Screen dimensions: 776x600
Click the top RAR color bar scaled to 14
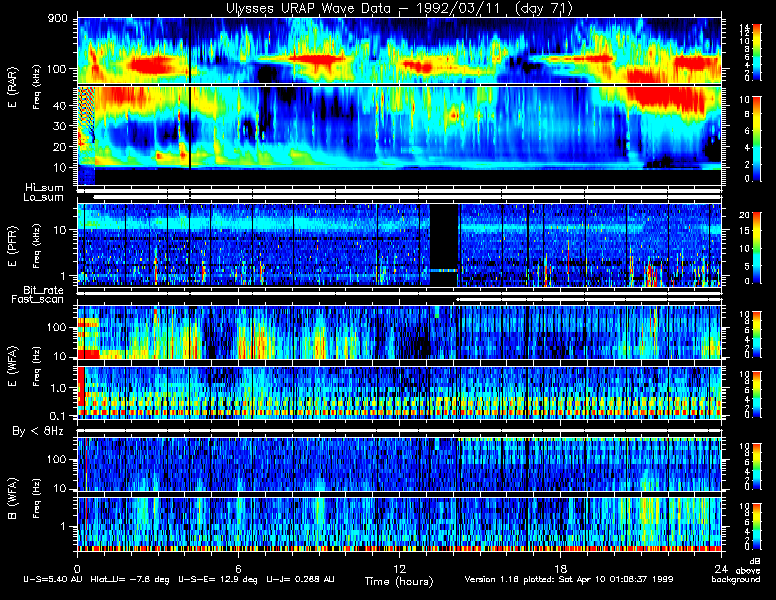(x=757, y=52)
